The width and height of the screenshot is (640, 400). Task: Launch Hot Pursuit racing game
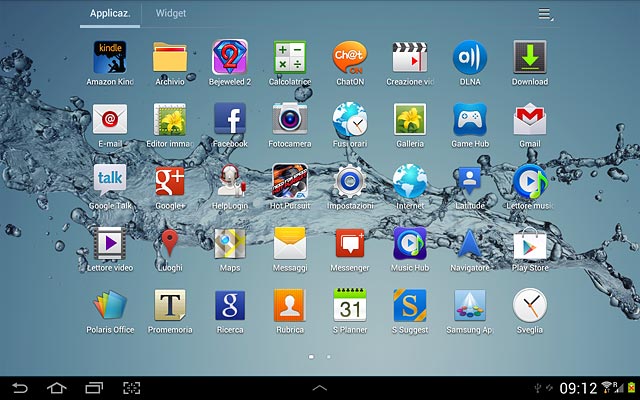tap(290, 181)
